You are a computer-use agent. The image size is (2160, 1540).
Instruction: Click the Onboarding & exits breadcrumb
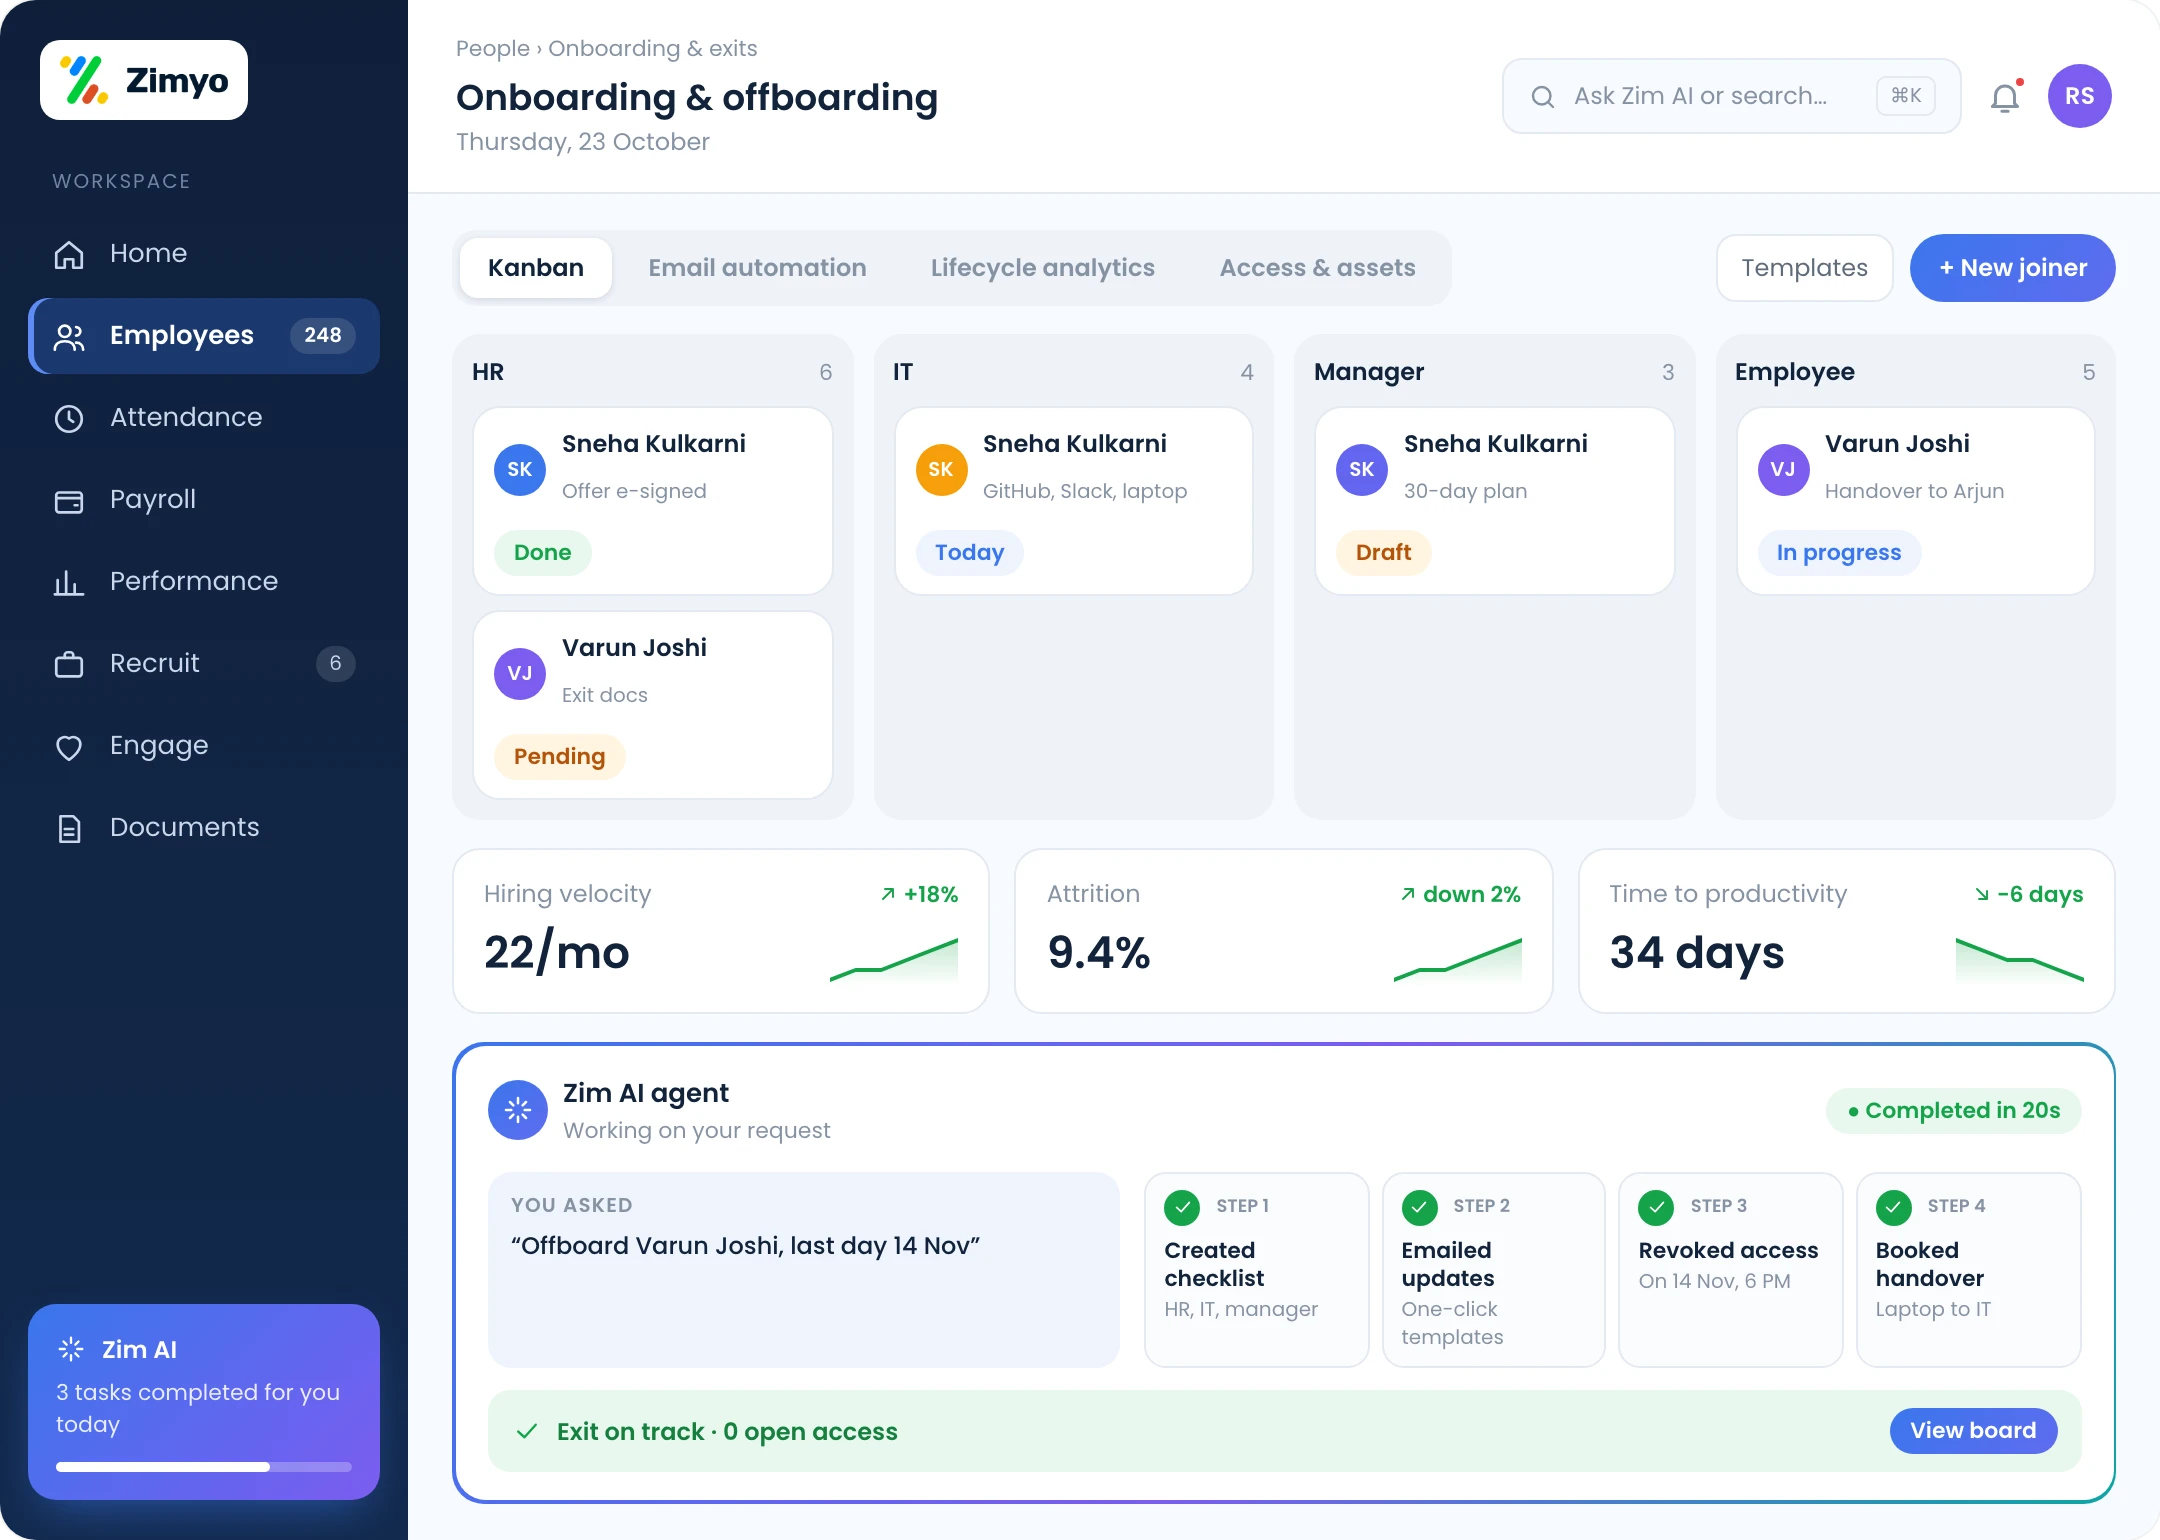652,48
